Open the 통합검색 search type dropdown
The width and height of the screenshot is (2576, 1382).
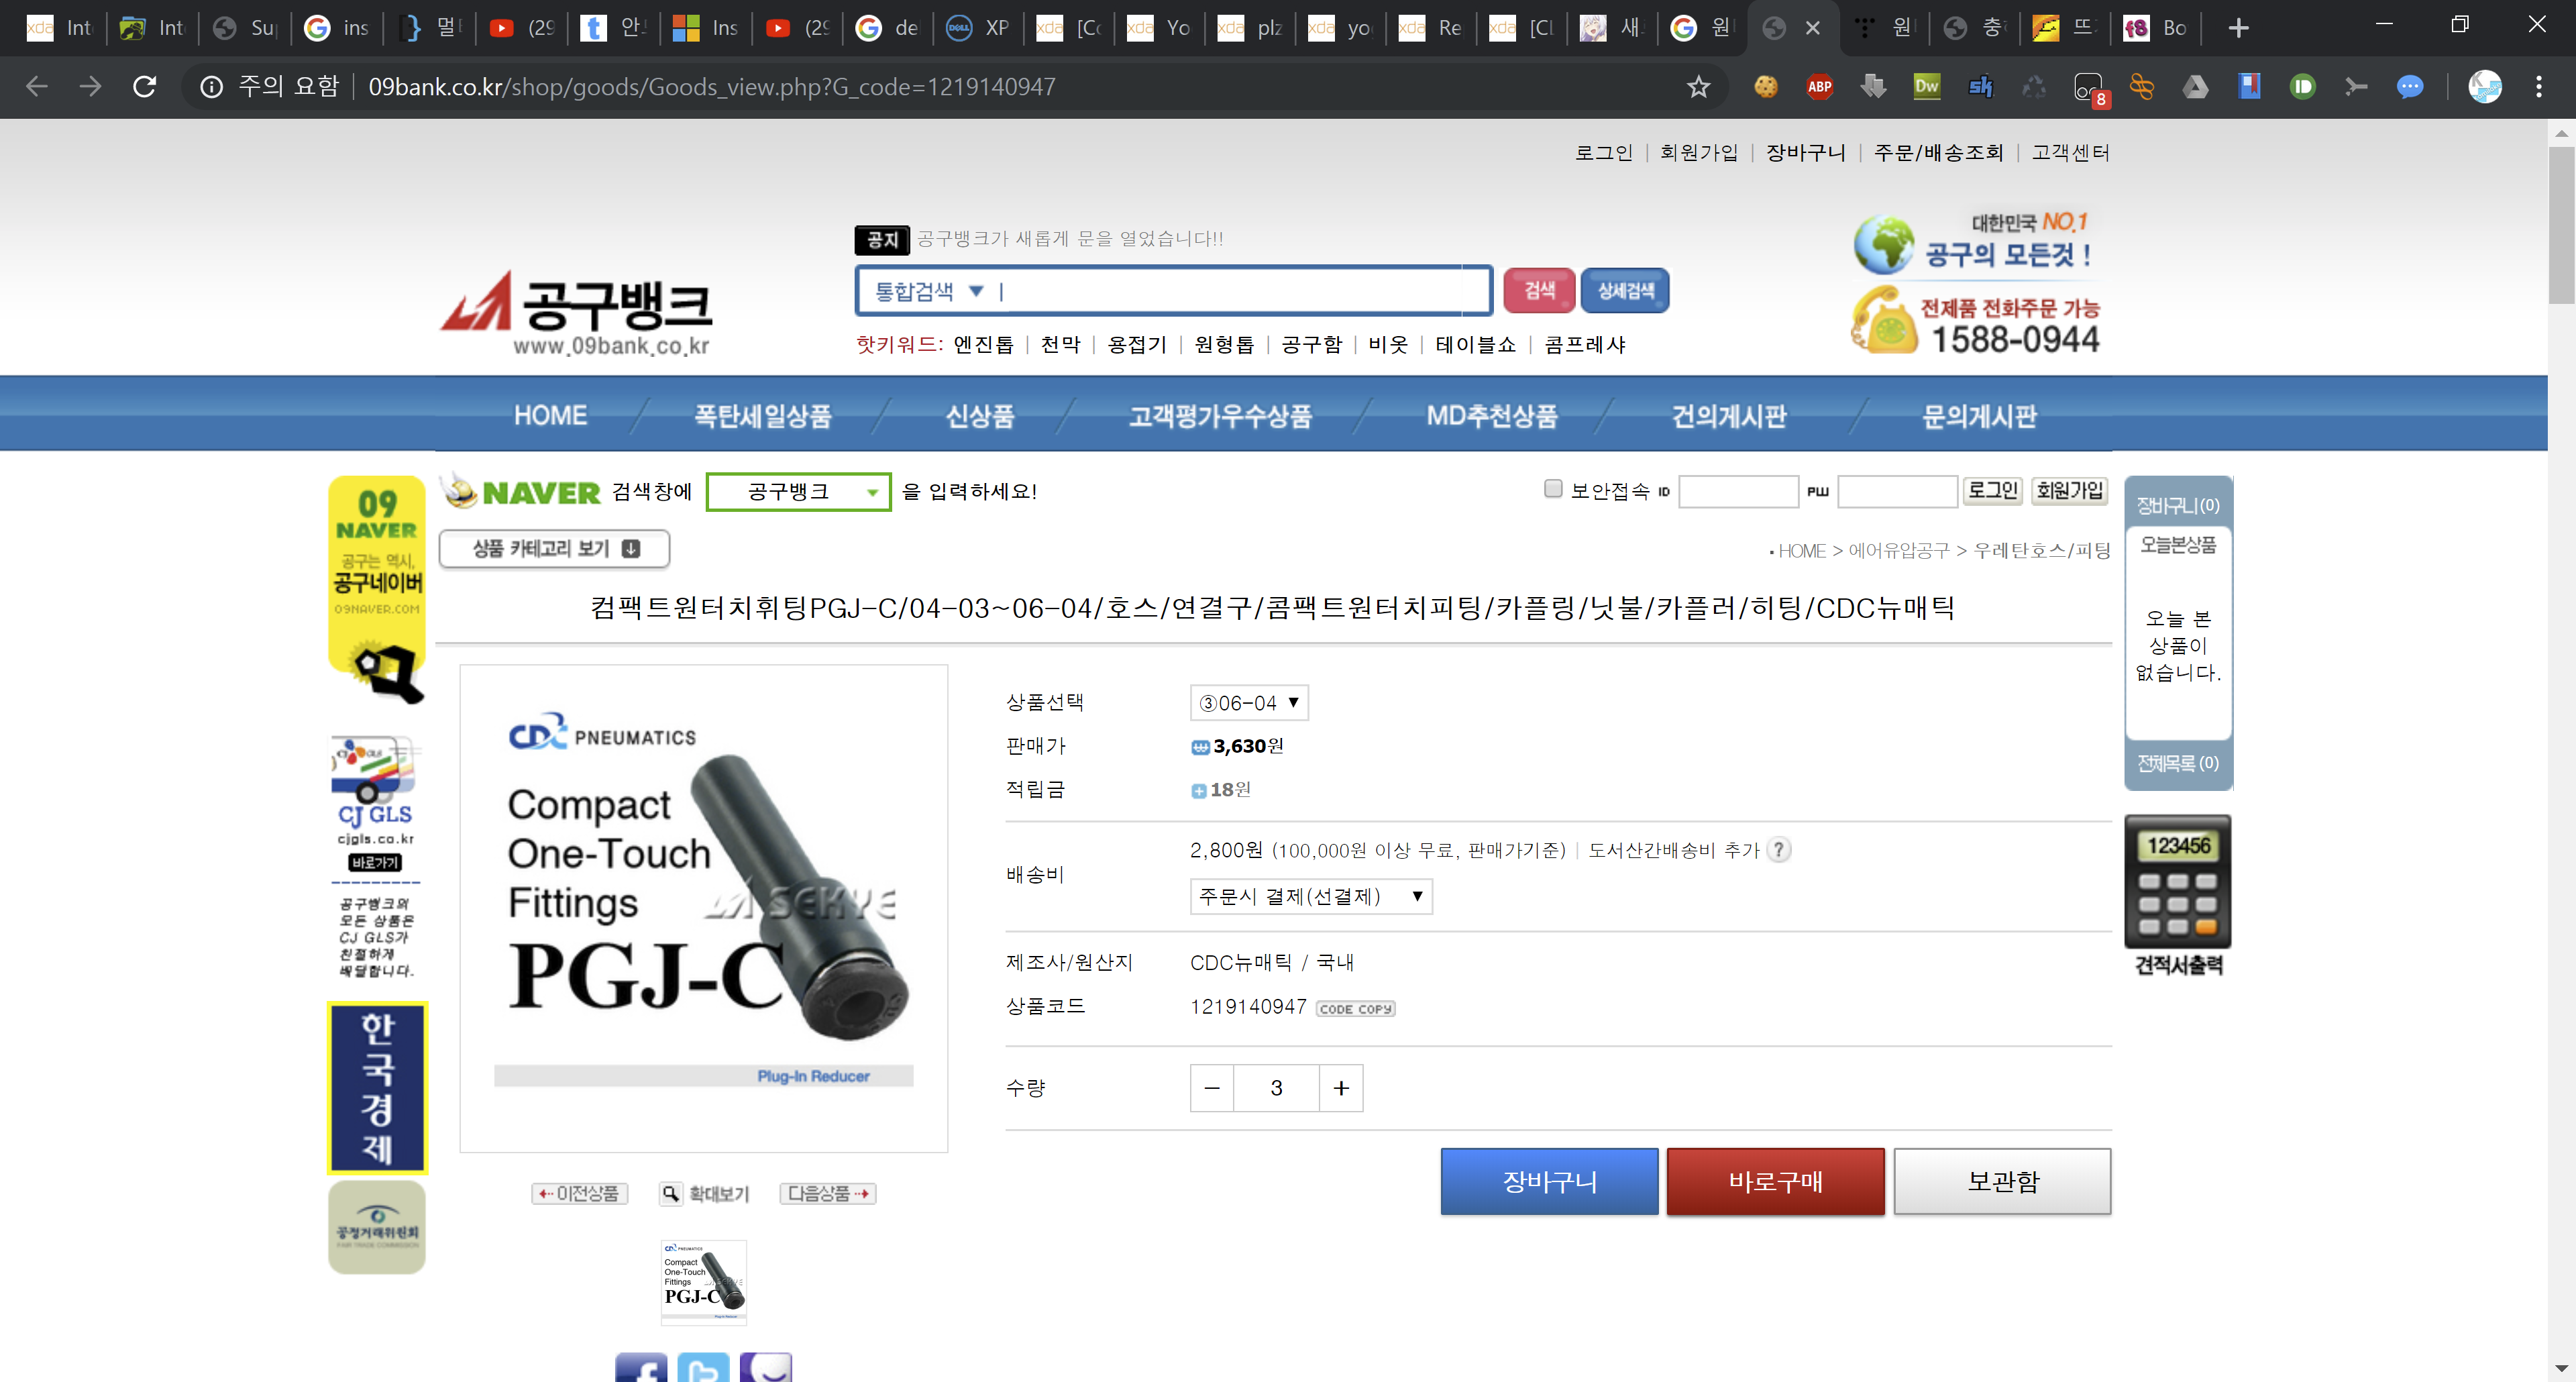tap(929, 291)
